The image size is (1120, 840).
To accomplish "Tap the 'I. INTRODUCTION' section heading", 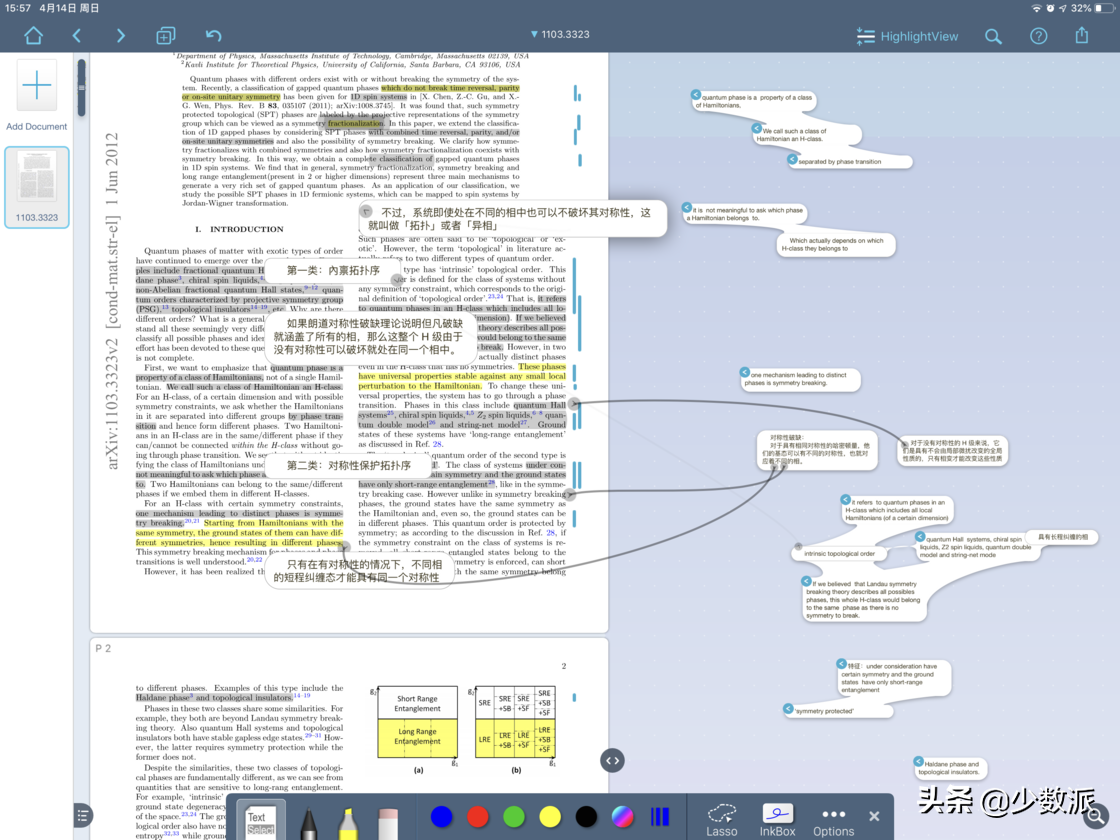I will point(240,229).
